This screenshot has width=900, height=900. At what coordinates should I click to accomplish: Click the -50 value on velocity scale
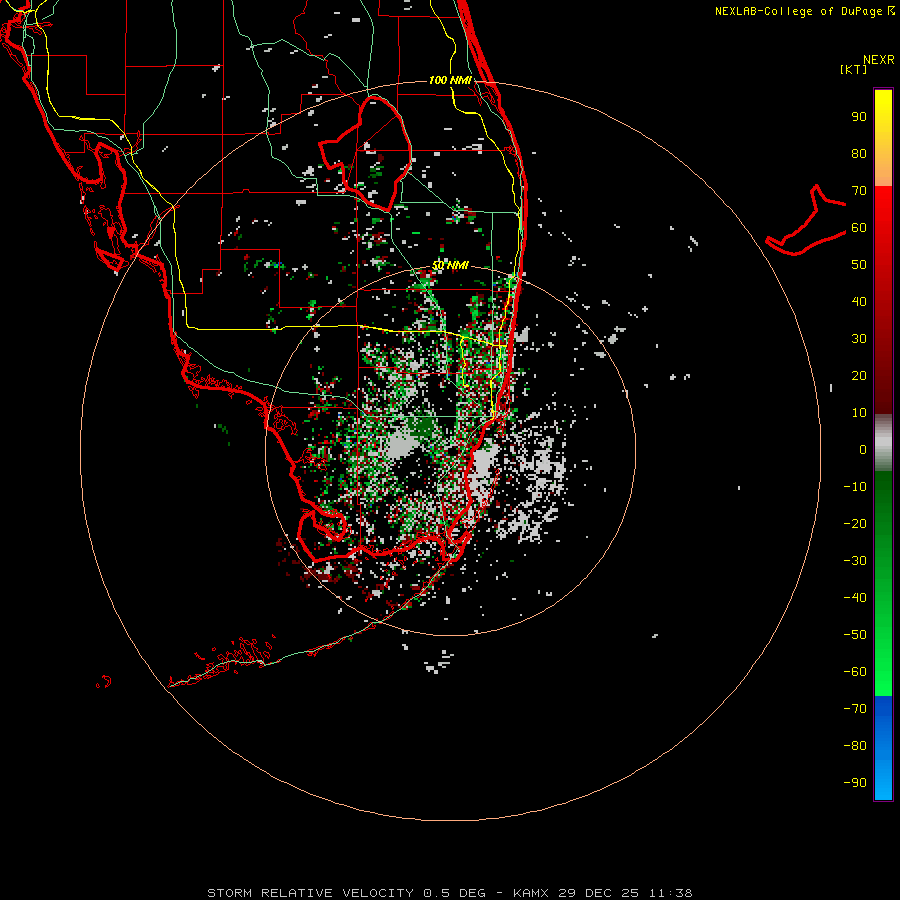[855, 635]
